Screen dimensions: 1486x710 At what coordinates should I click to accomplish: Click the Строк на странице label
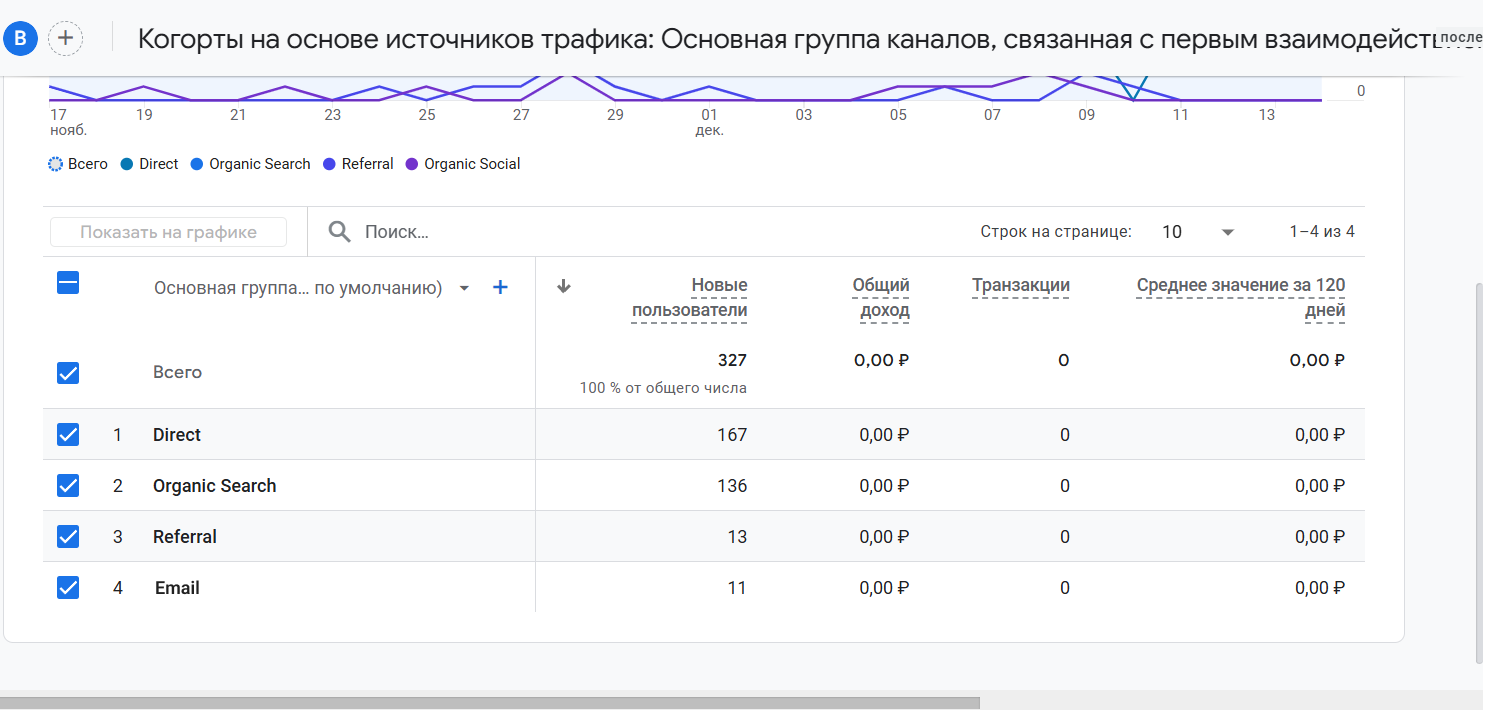(x=1056, y=232)
